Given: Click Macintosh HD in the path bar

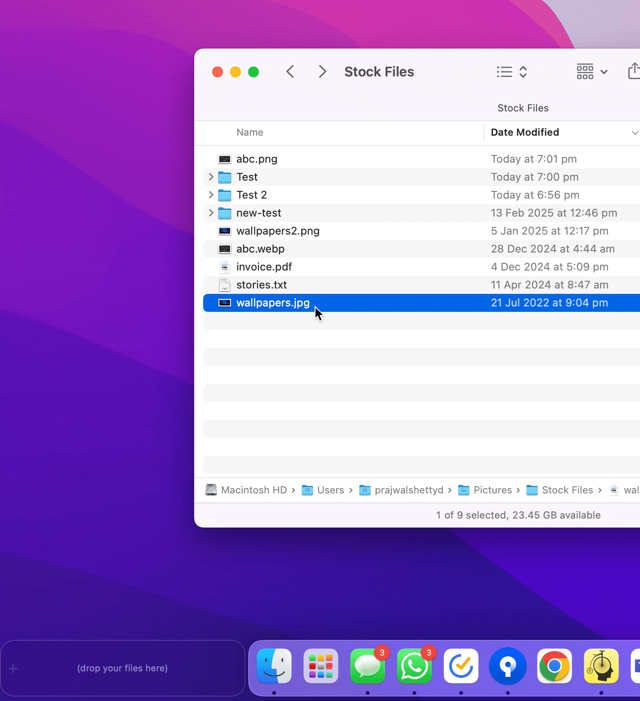Looking at the screenshot, I should 246,490.
